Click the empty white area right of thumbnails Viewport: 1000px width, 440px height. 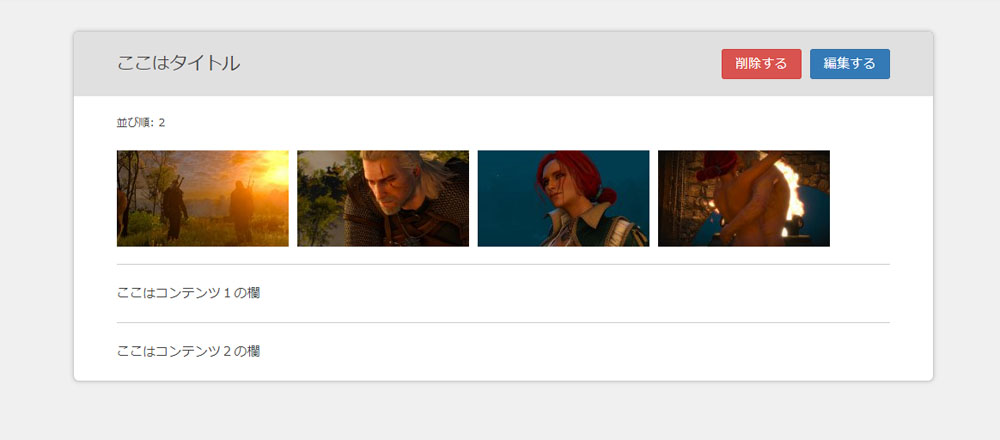tap(861, 198)
